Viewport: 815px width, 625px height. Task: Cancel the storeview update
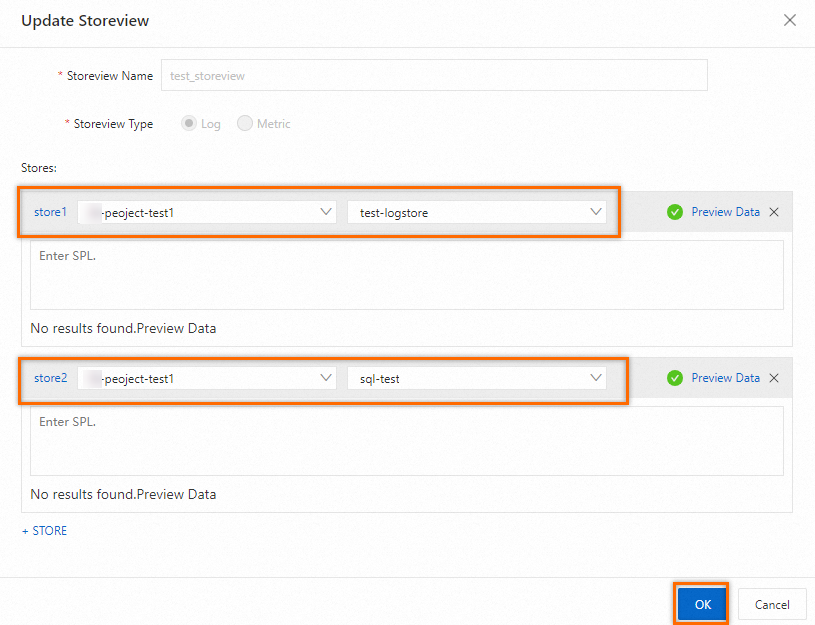click(772, 604)
